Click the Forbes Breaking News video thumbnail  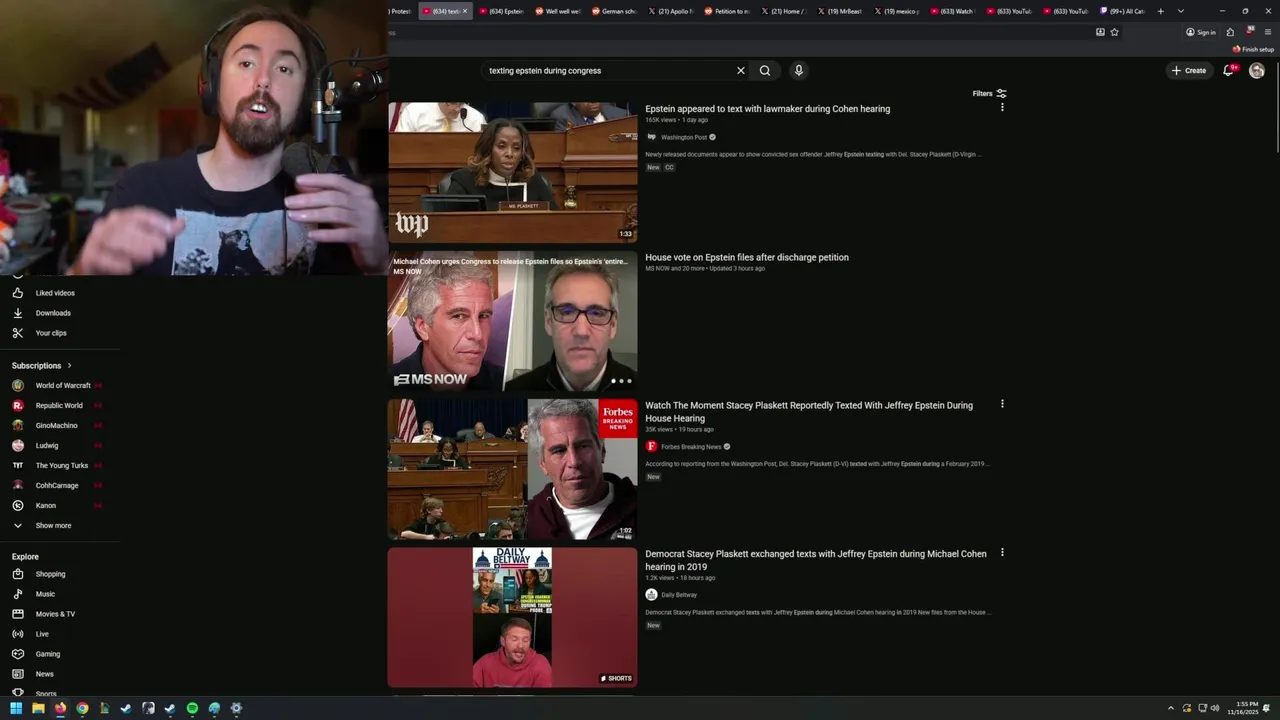[x=512, y=469]
